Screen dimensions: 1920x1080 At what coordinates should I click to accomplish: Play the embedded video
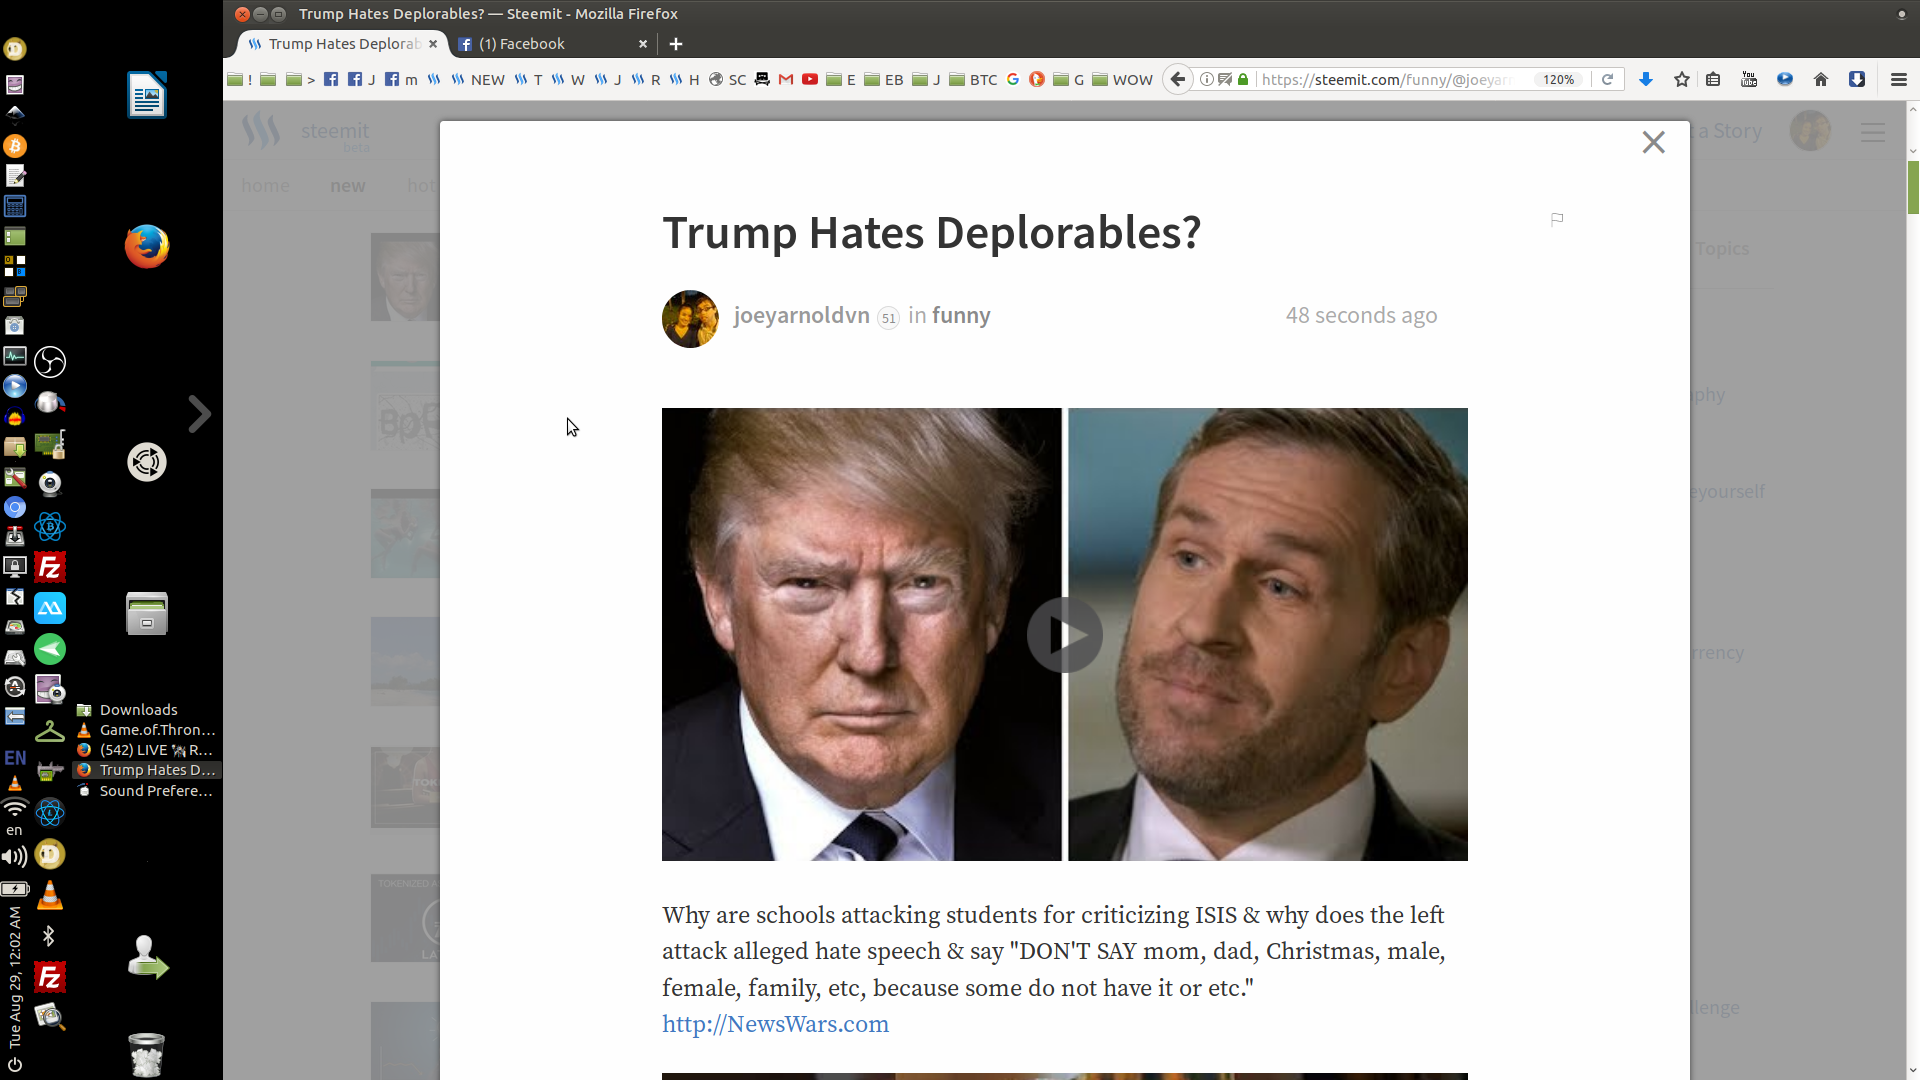point(1064,635)
